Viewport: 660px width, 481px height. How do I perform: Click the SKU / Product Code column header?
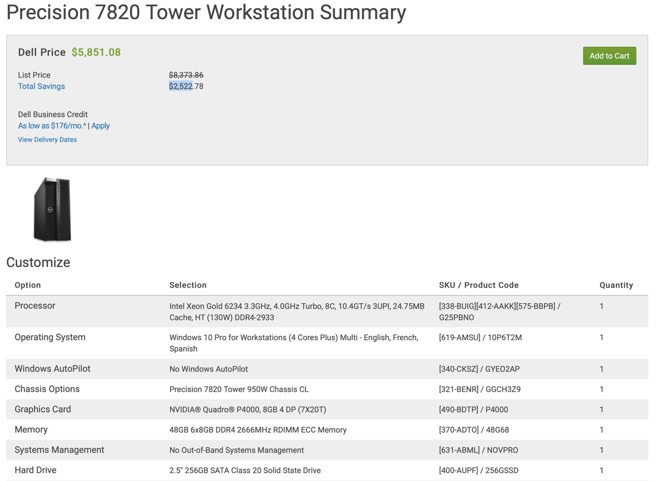(479, 285)
